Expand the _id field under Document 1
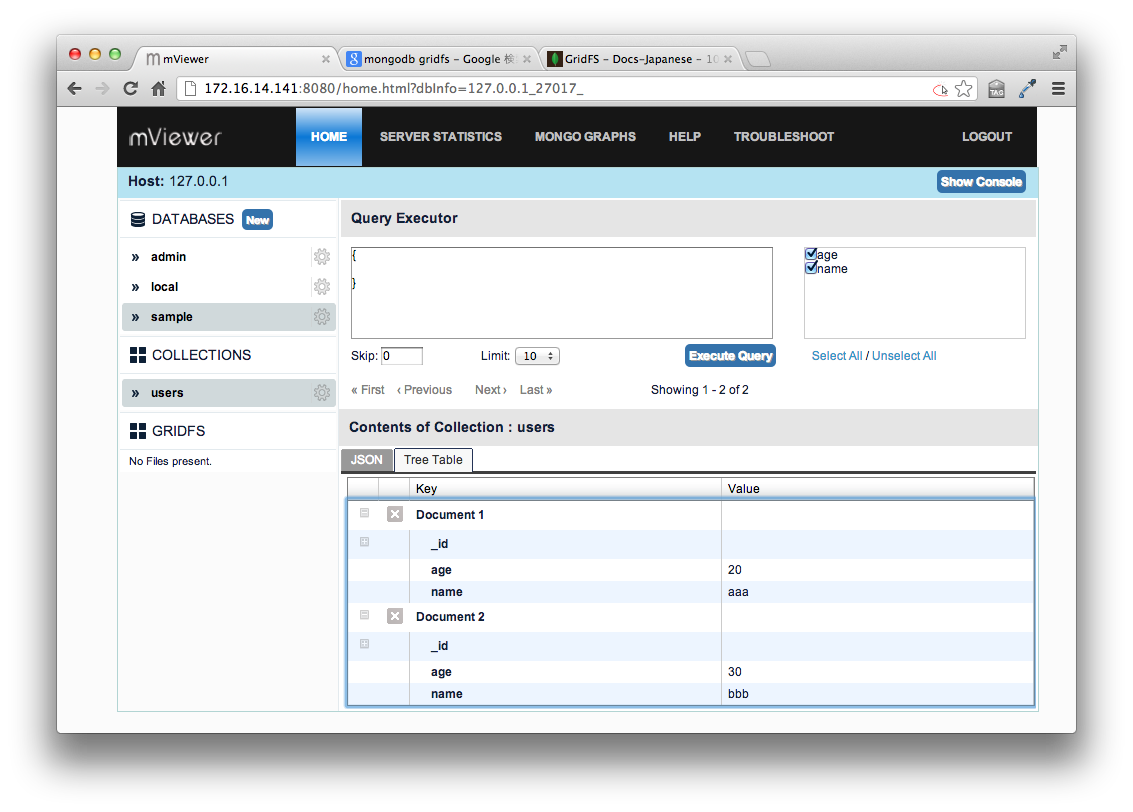 point(364,542)
